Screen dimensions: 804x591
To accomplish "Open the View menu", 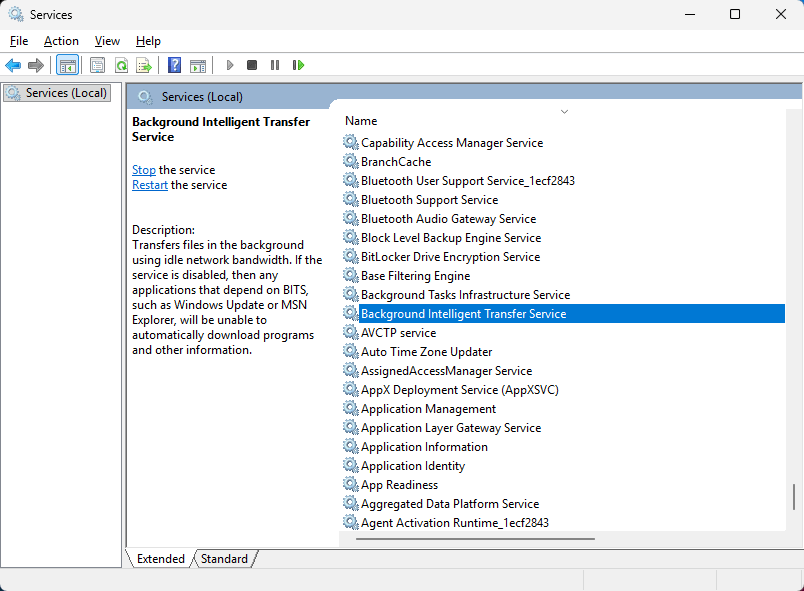I will point(107,41).
